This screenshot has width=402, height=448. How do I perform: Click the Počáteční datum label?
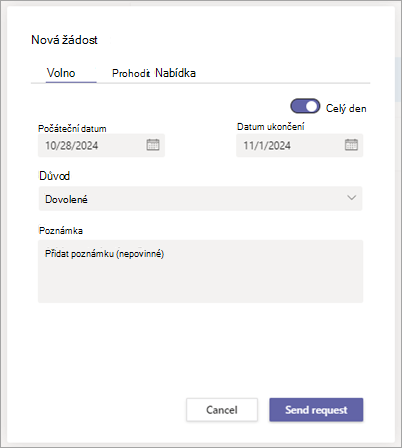coord(72,129)
